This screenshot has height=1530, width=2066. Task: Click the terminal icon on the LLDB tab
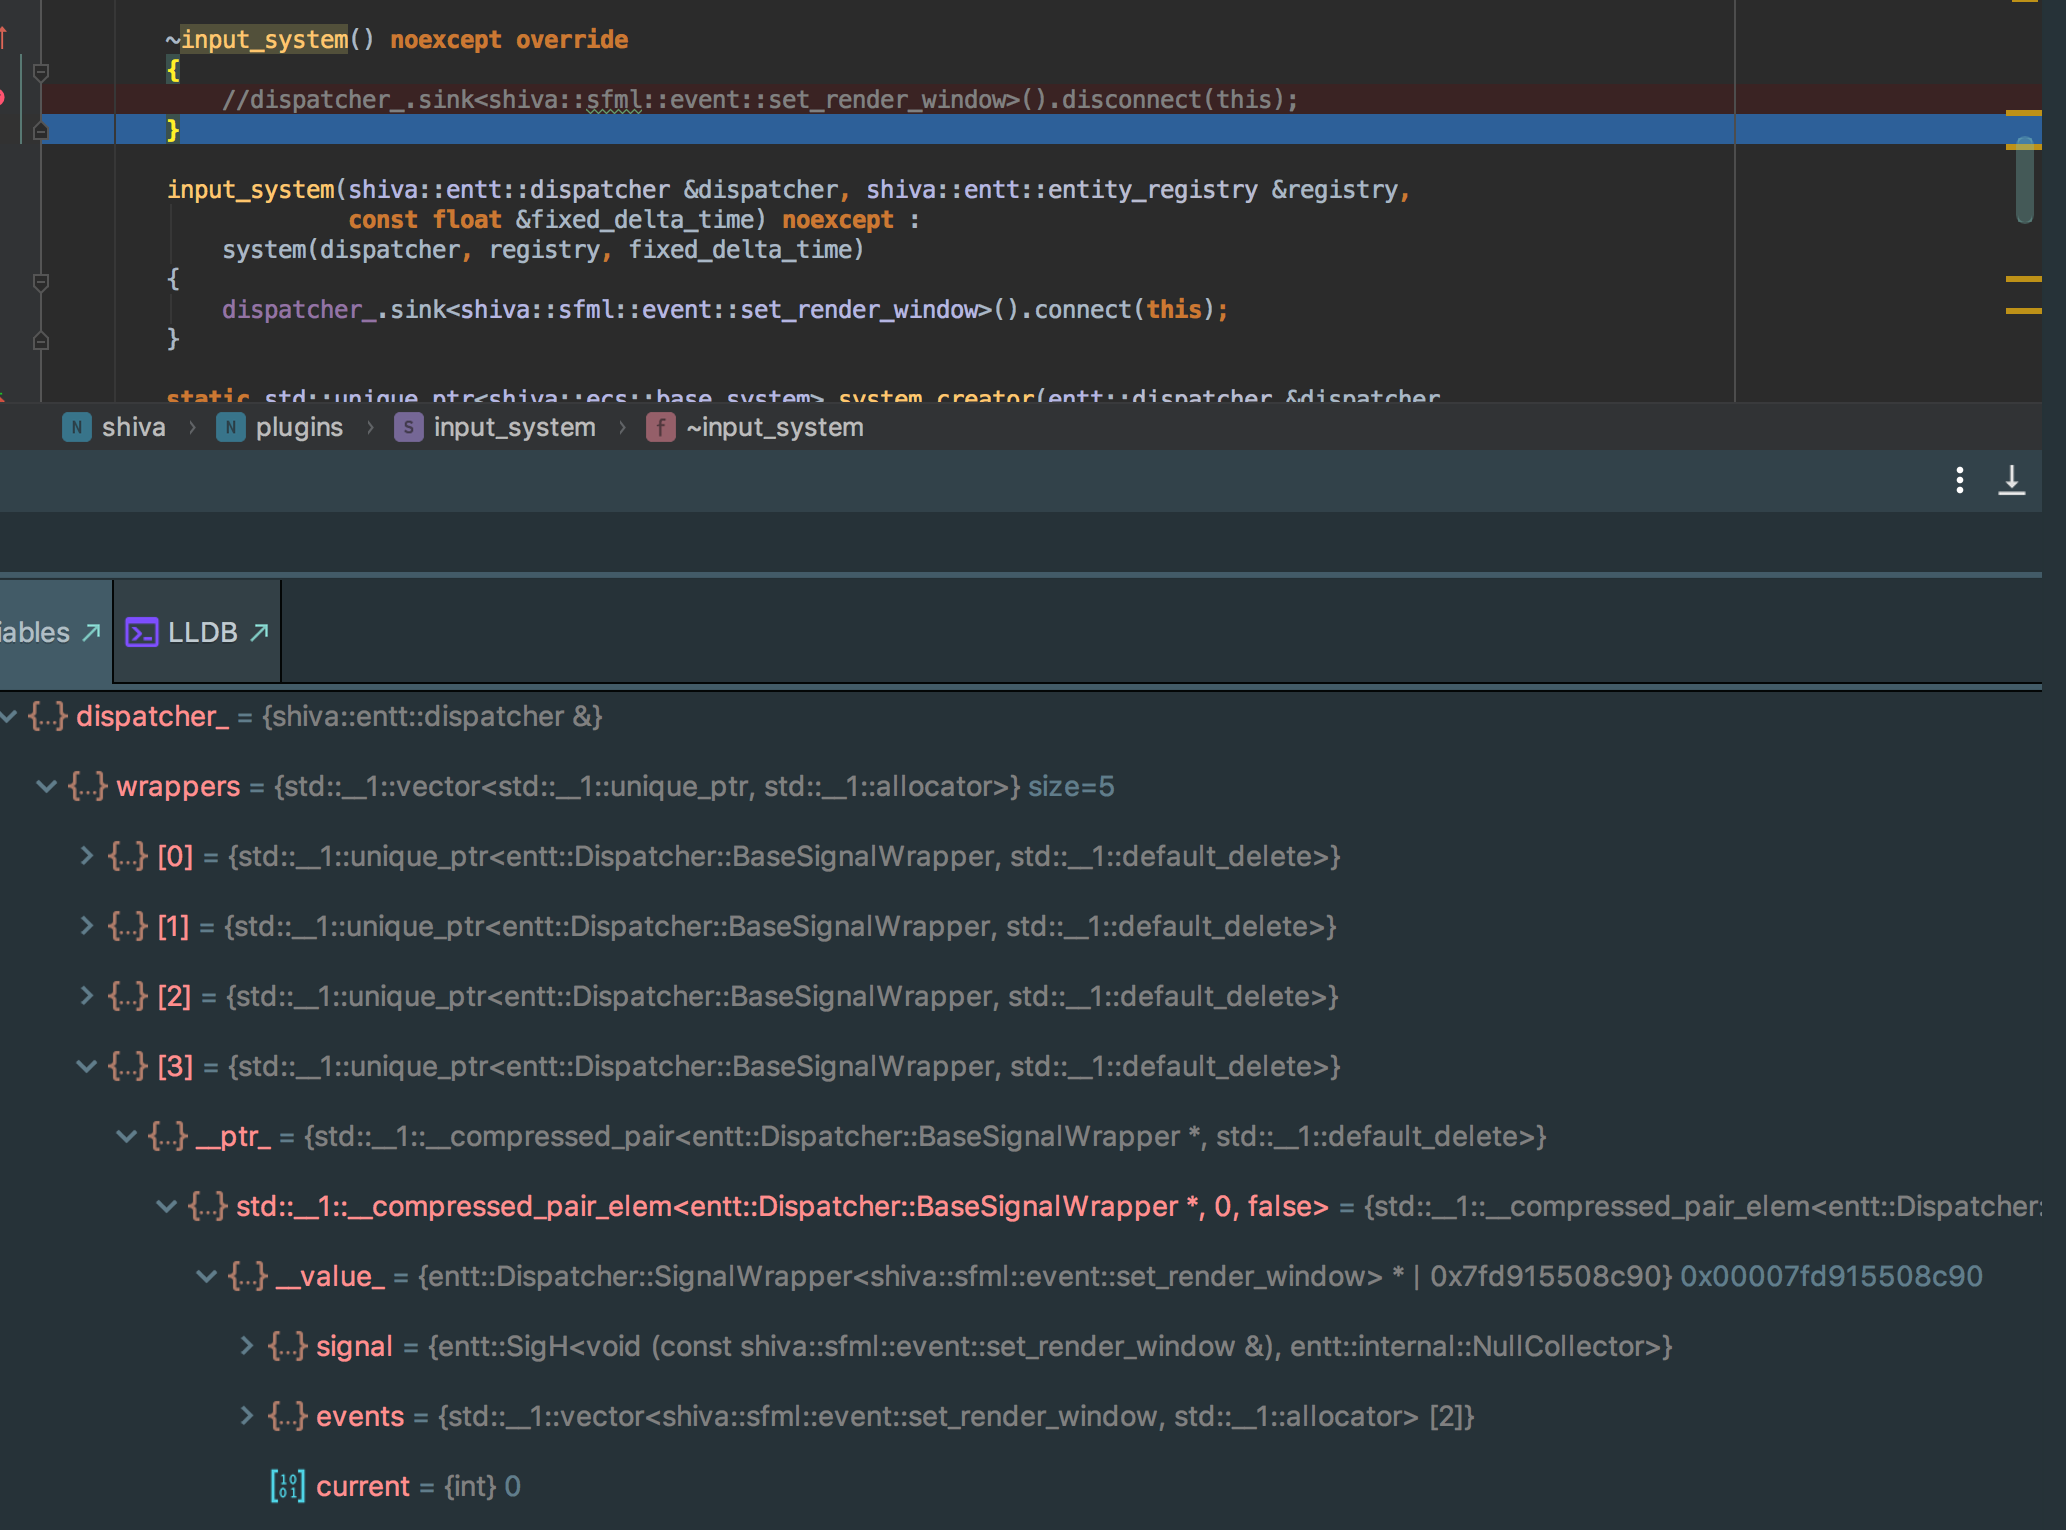click(x=142, y=632)
